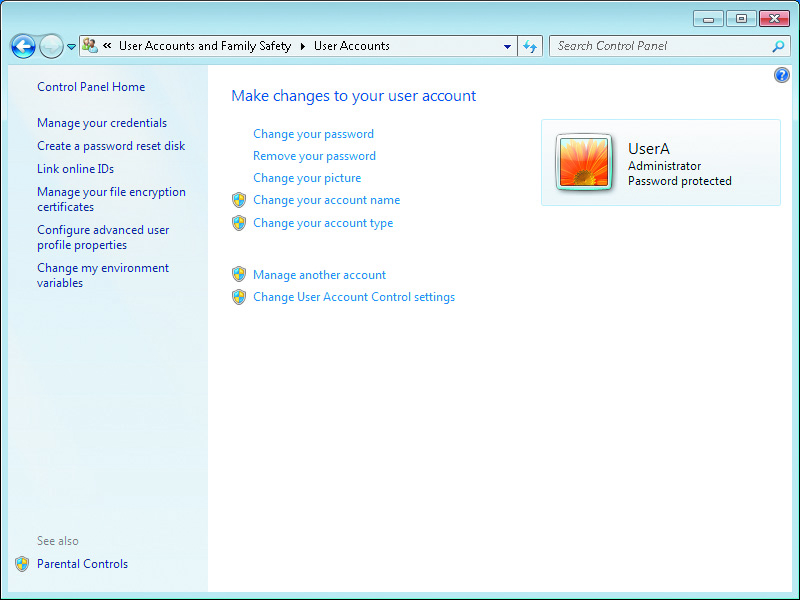
Task: Click the Administrator account type text
Action: [x=664, y=166]
